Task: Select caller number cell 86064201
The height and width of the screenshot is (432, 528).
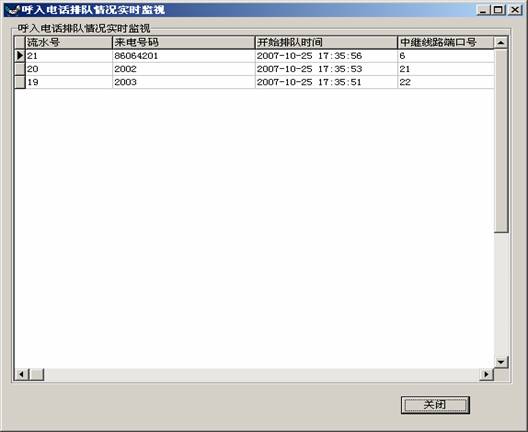Action: coord(184,56)
